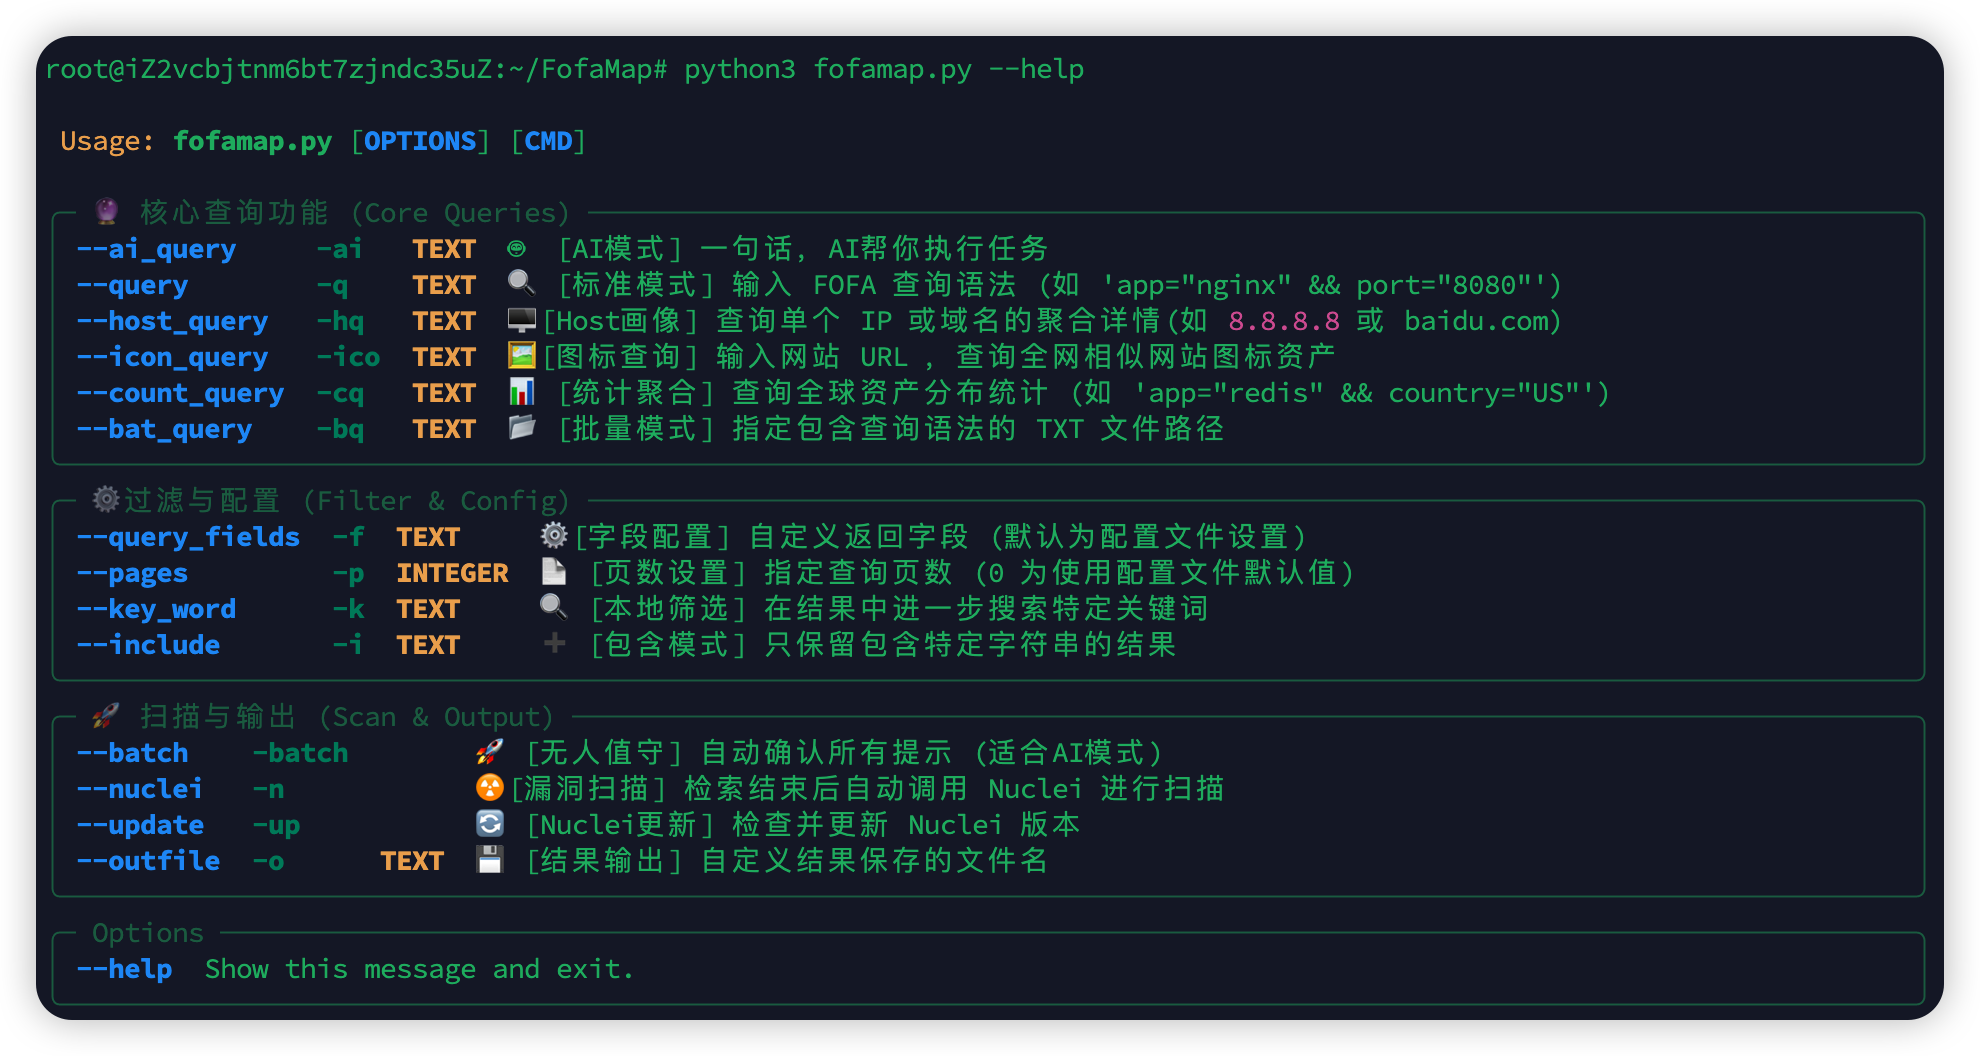Click the gear icon beside --query_fields

(x=554, y=536)
